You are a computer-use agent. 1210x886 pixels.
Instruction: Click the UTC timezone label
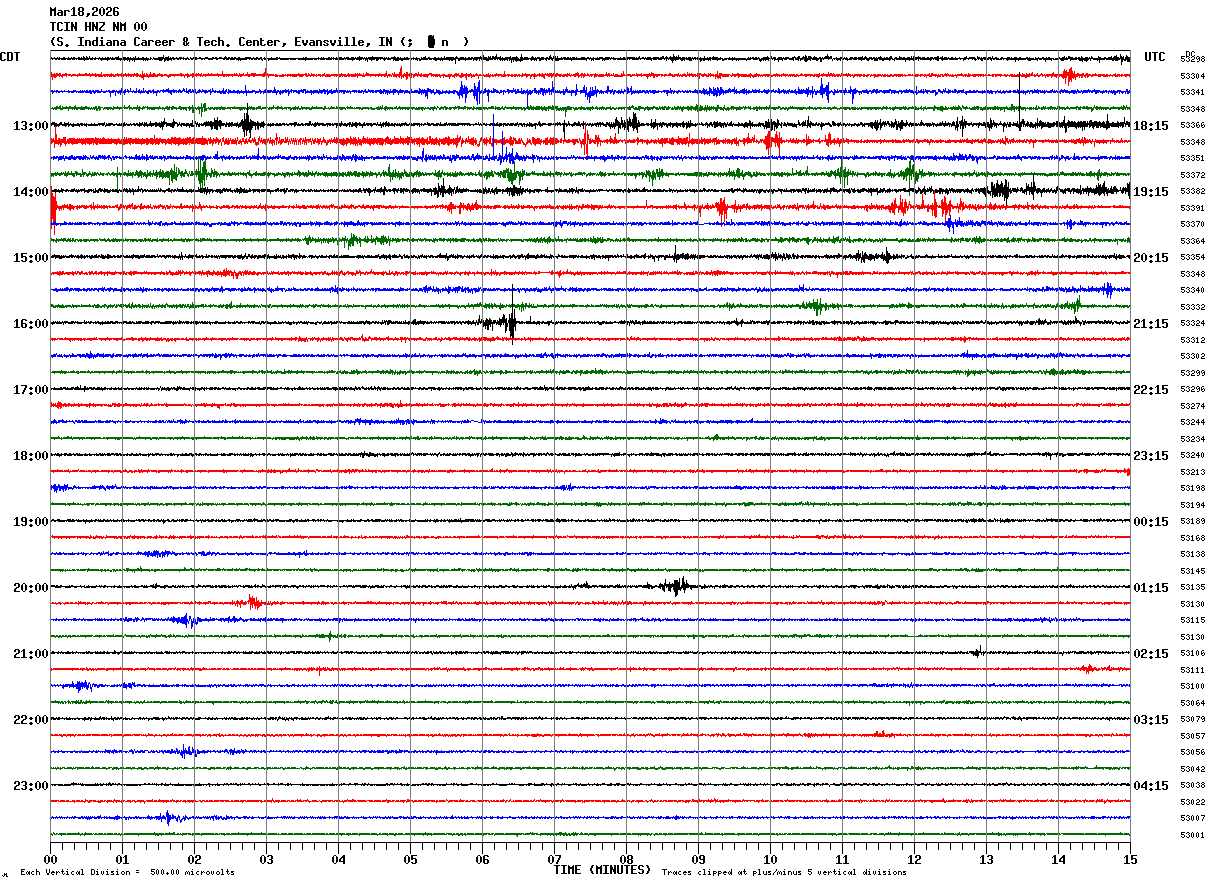(1155, 57)
